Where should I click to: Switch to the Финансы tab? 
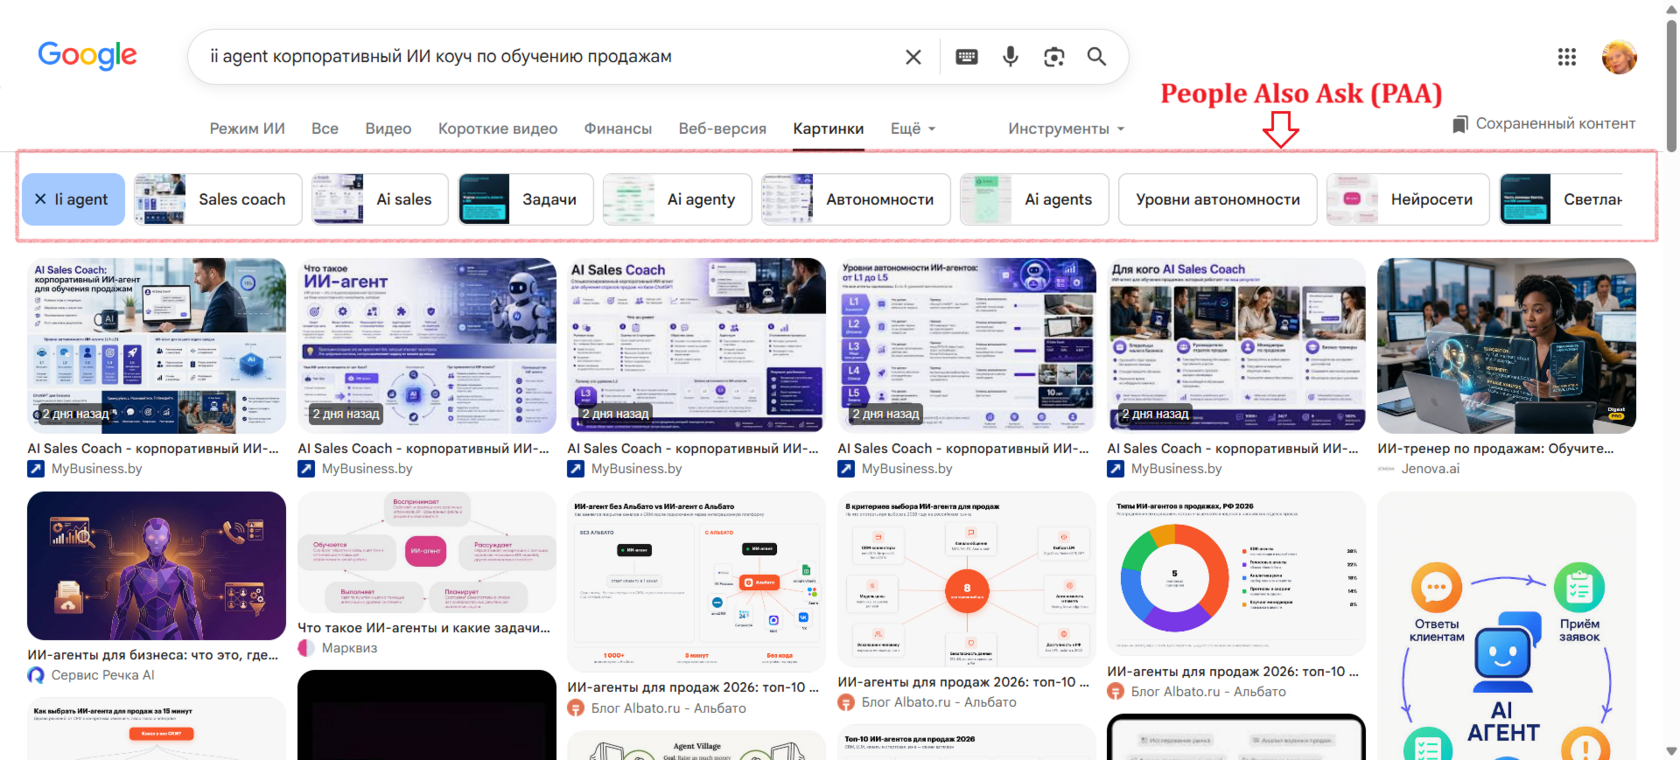coord(618,129)
